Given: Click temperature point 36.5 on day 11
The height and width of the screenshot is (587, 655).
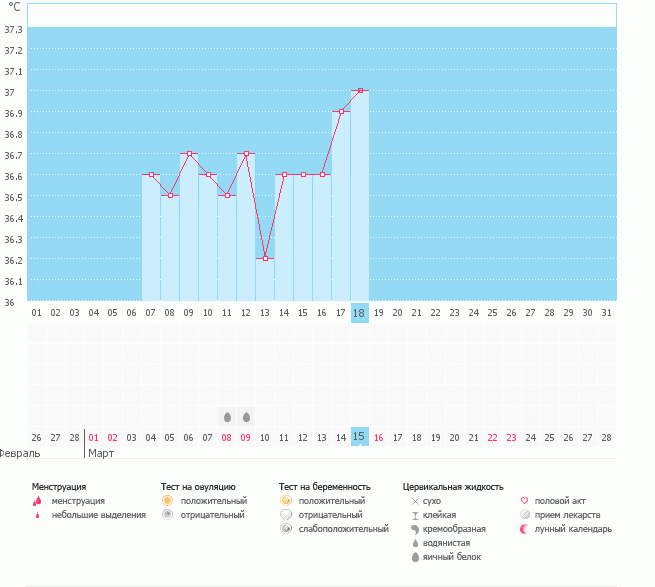Looking at the screenshot, I should (x=227, y=196).
